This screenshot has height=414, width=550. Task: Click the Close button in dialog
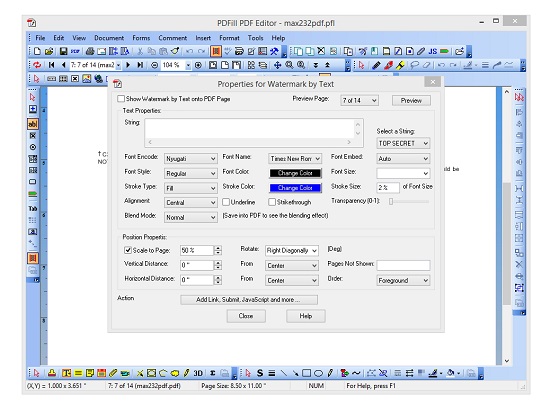[246, 316]
